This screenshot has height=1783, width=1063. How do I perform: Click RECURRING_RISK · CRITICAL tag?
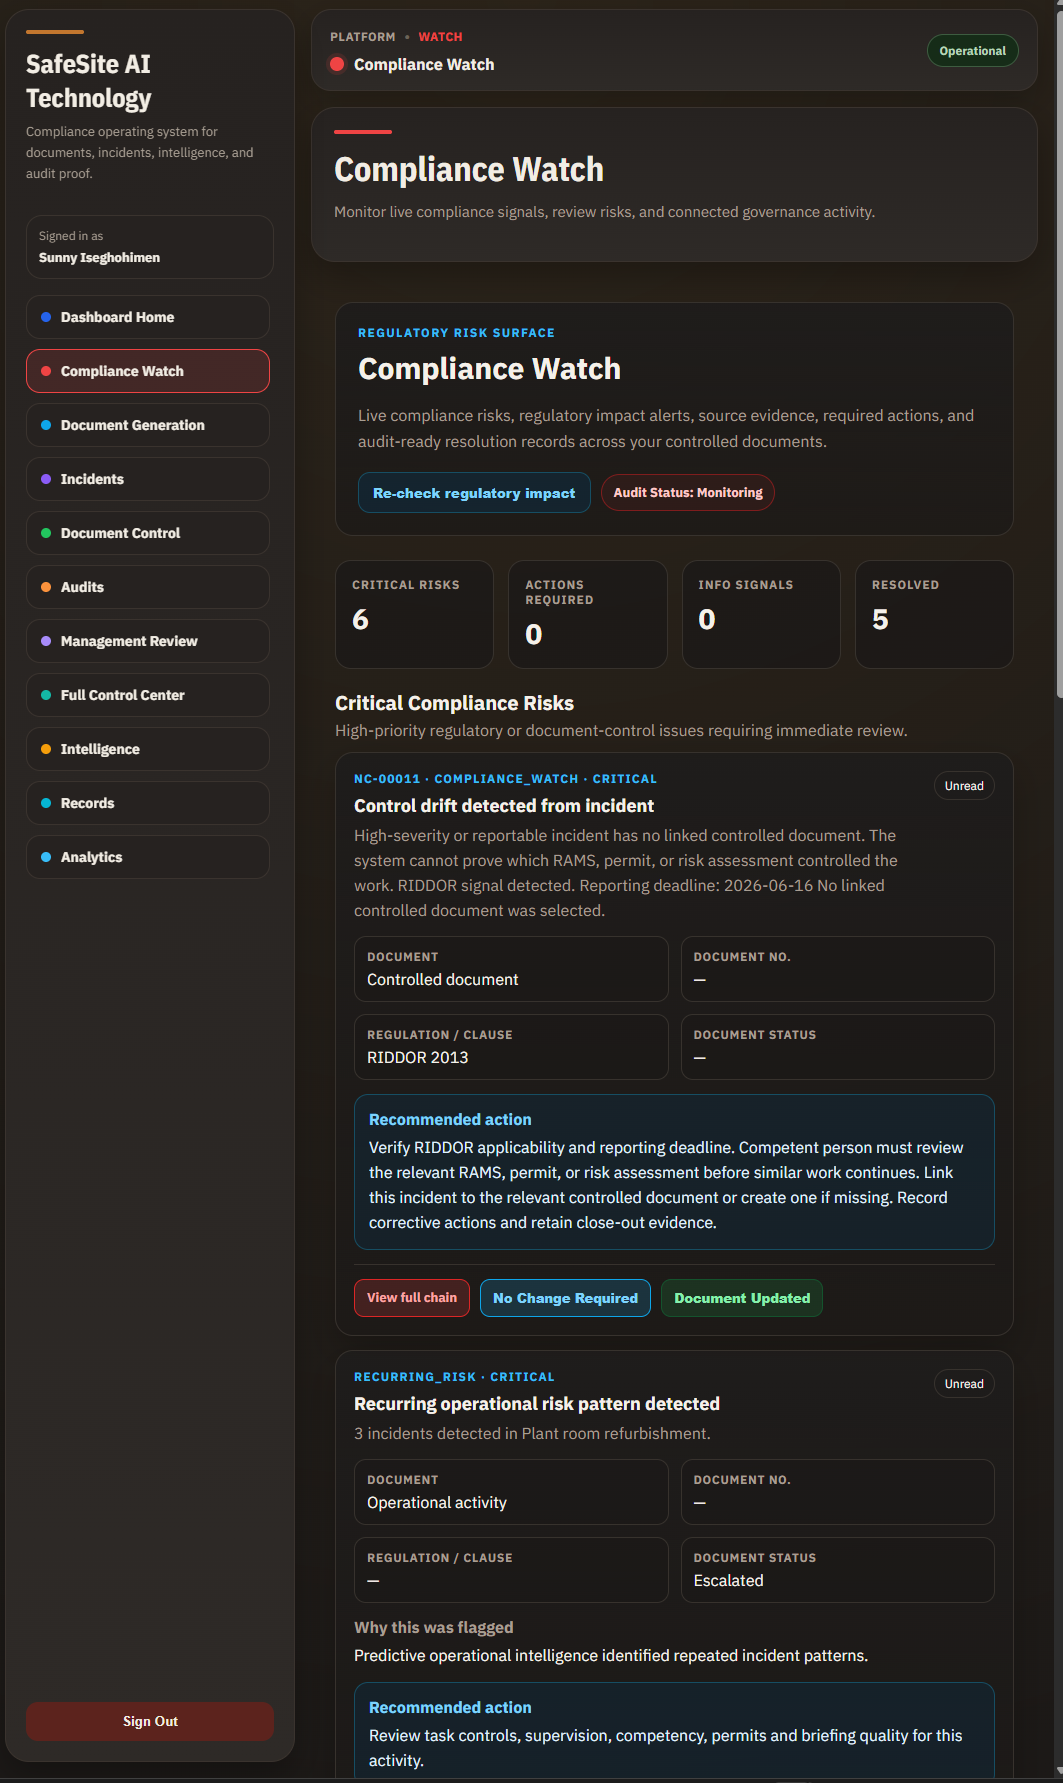pyautogui.click(x=454, y=1377)
